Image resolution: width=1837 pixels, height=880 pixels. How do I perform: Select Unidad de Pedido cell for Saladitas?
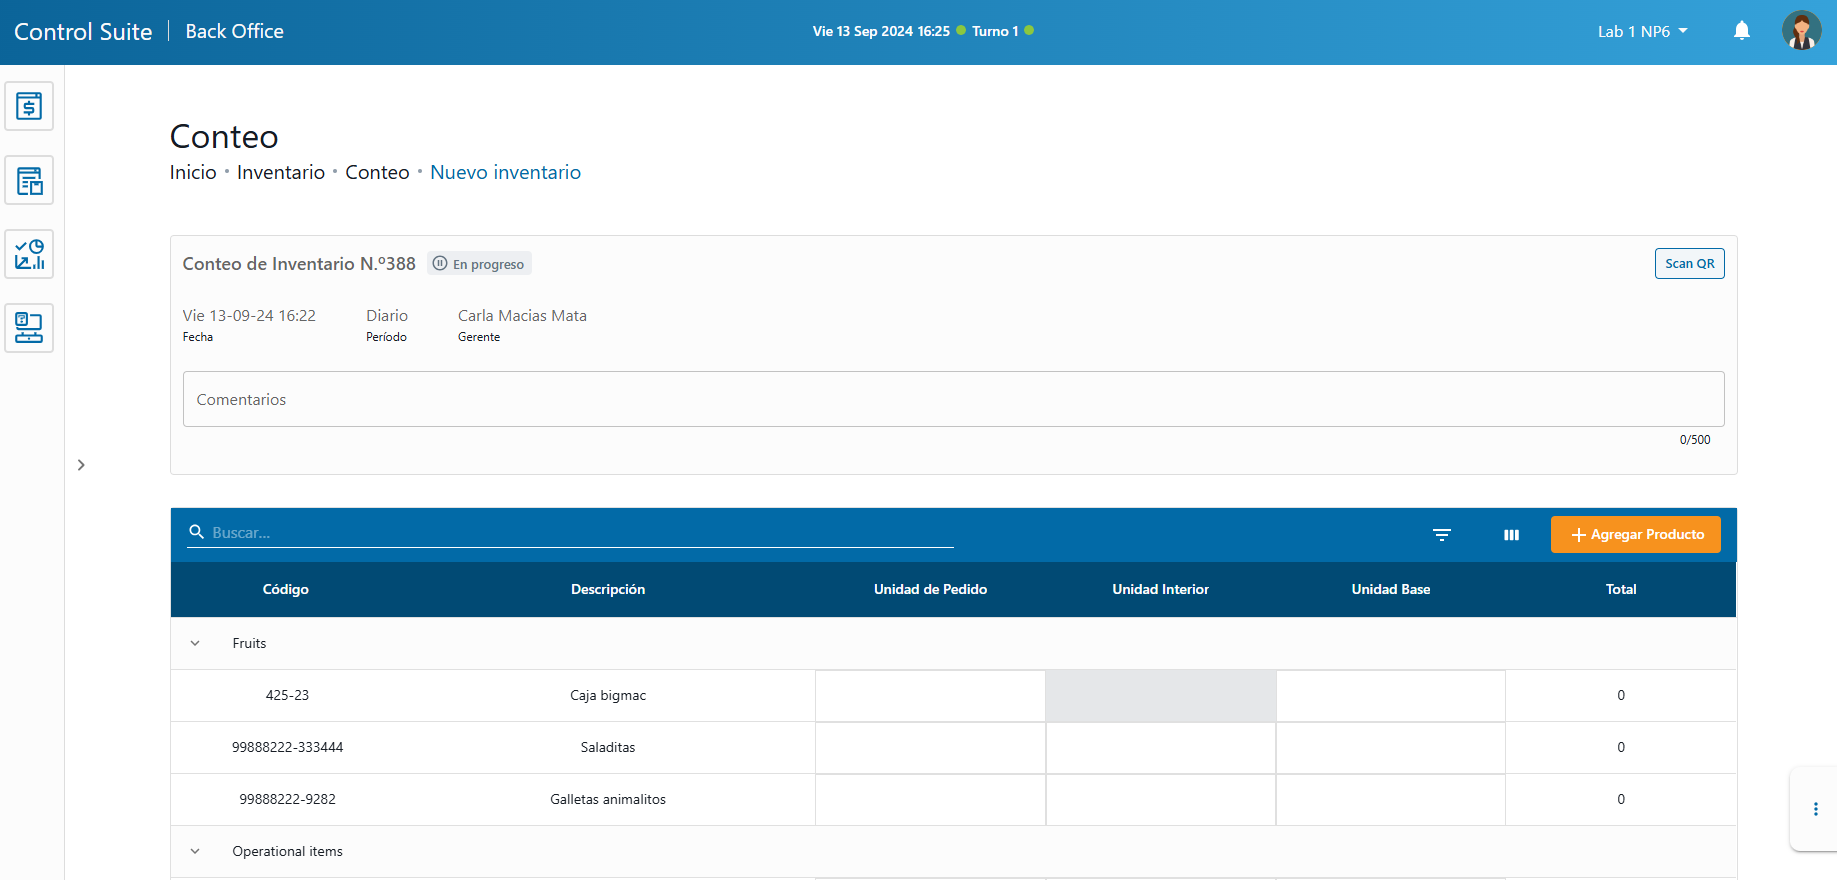click(930, 747)
